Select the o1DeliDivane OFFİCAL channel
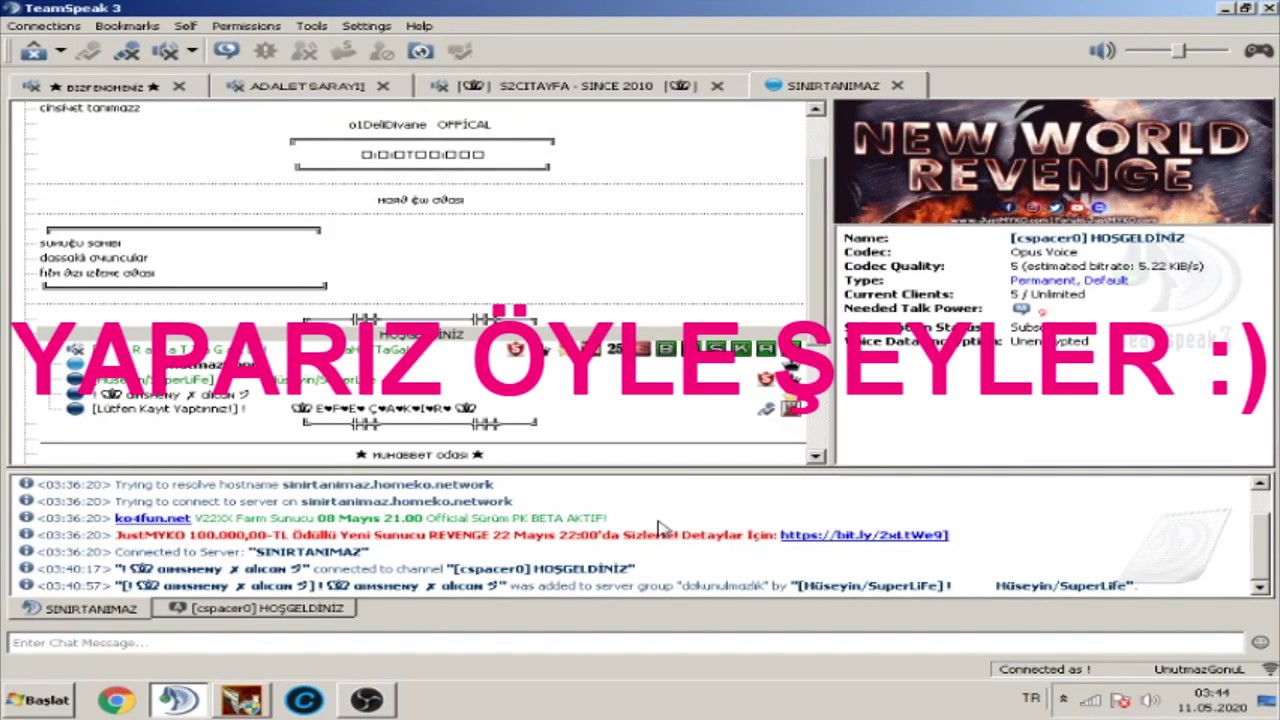This screenshot has height=720, width=1280. [420, 124]
